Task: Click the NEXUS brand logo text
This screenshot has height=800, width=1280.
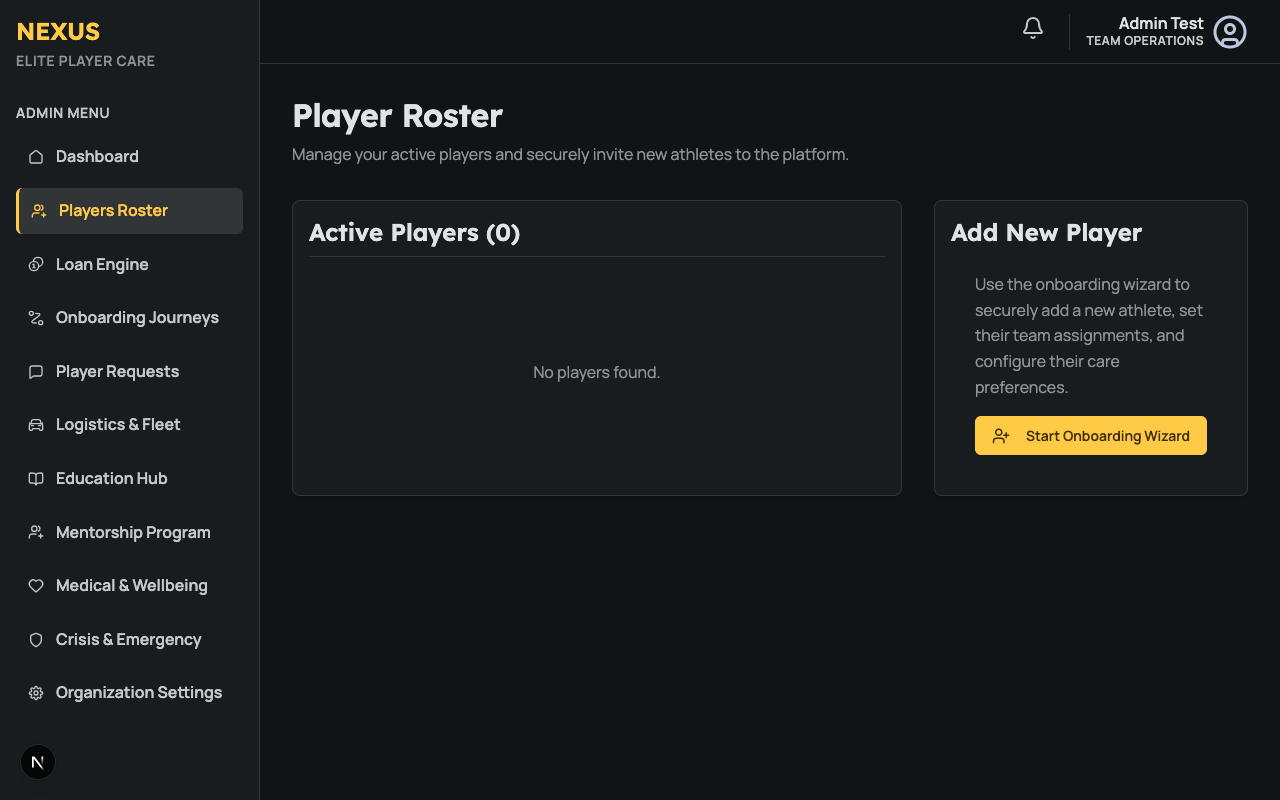Action: [x=58, y=32]
